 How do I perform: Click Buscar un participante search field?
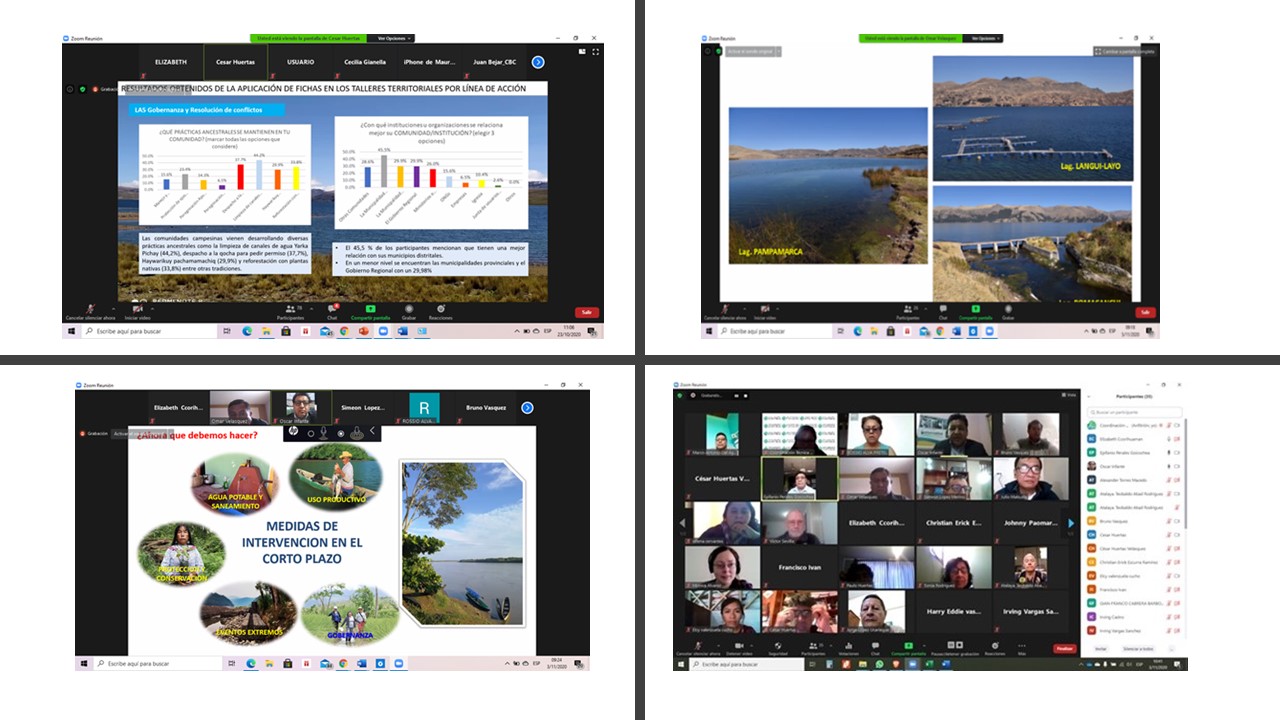coord(1135,412)
